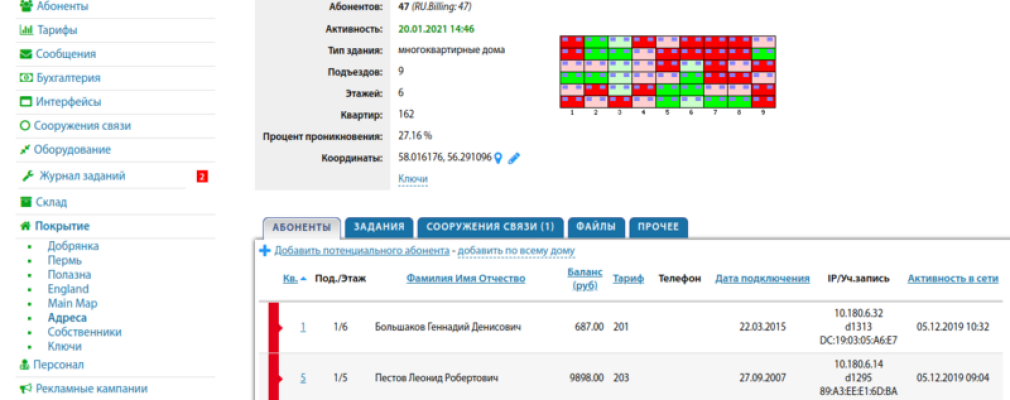This screenshot has height=400, width=1010.
Task: Click the Журнал заданий wrench icon
Action: tap(27, 176)
